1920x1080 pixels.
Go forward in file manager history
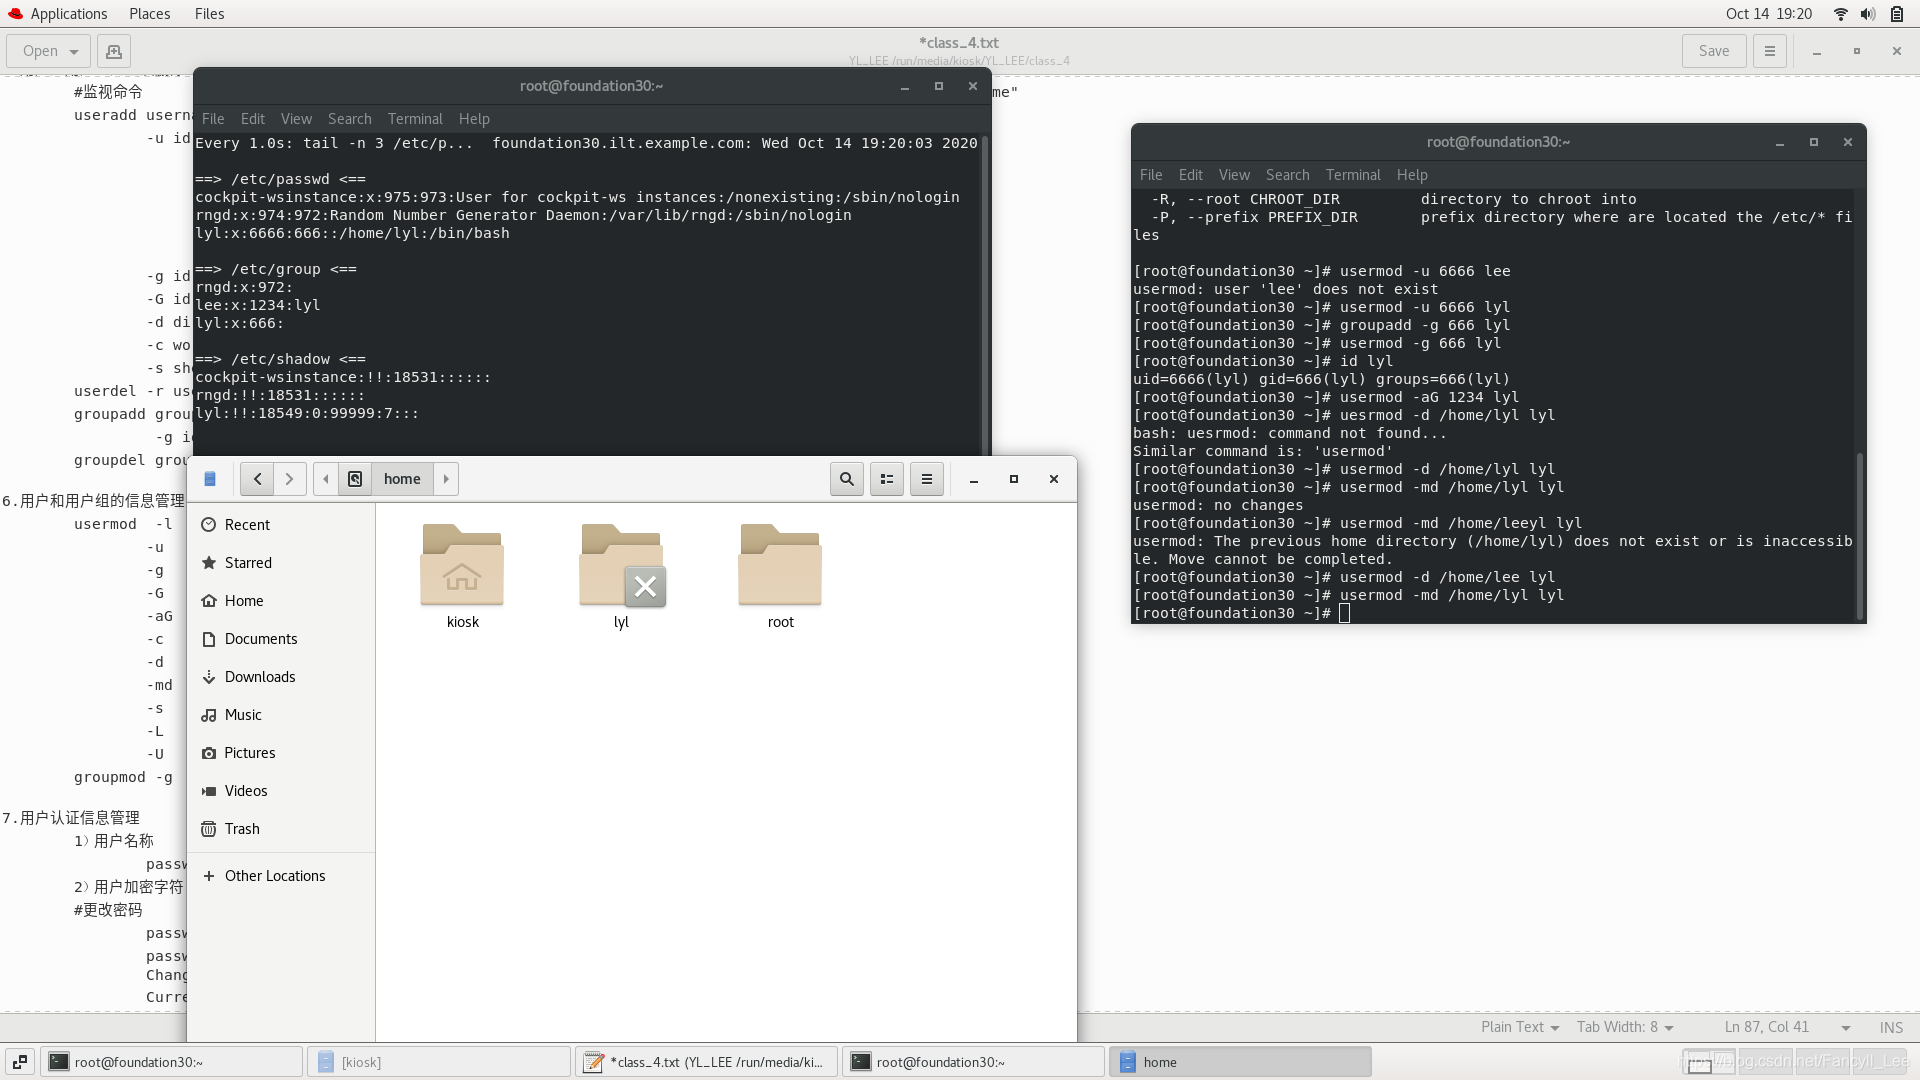click(x=289, y=479)
